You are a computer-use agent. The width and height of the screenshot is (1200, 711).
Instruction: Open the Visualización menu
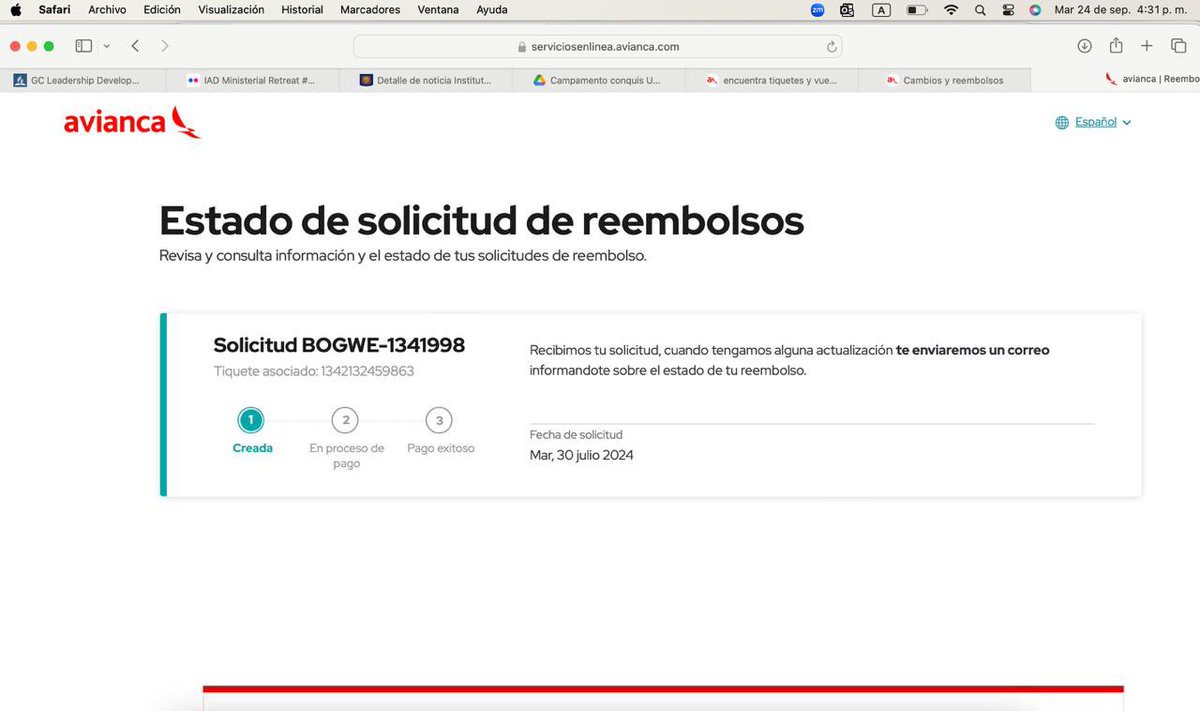pyautogui.click(x=231, y=10)
